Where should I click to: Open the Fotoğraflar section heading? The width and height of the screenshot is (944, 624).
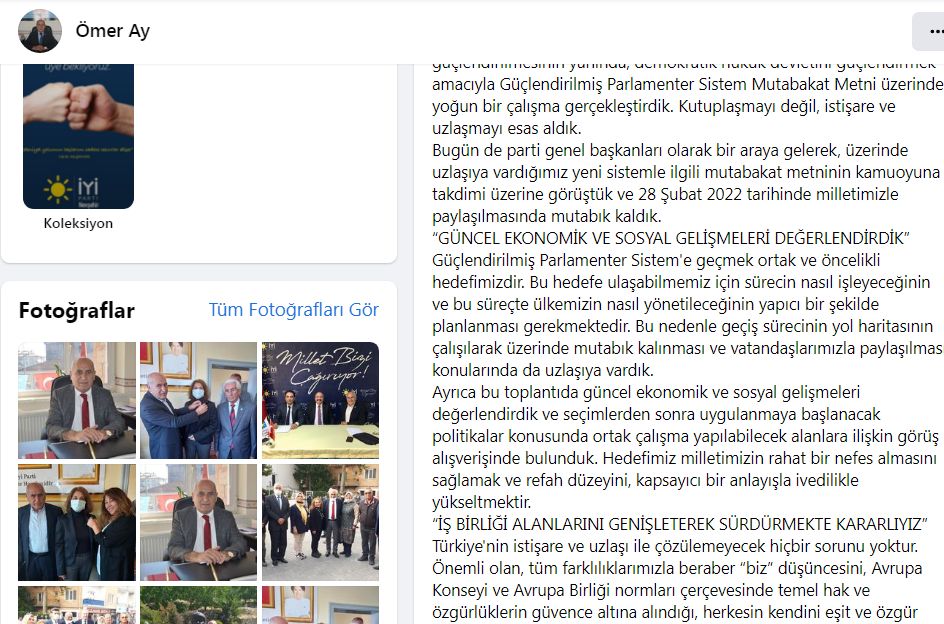point(76,310)
